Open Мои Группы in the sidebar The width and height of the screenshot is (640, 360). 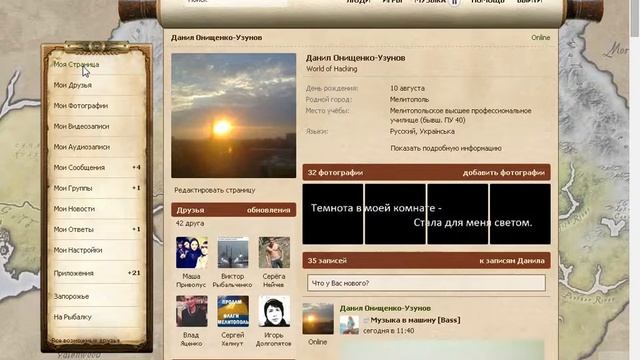tap(73, 188)
